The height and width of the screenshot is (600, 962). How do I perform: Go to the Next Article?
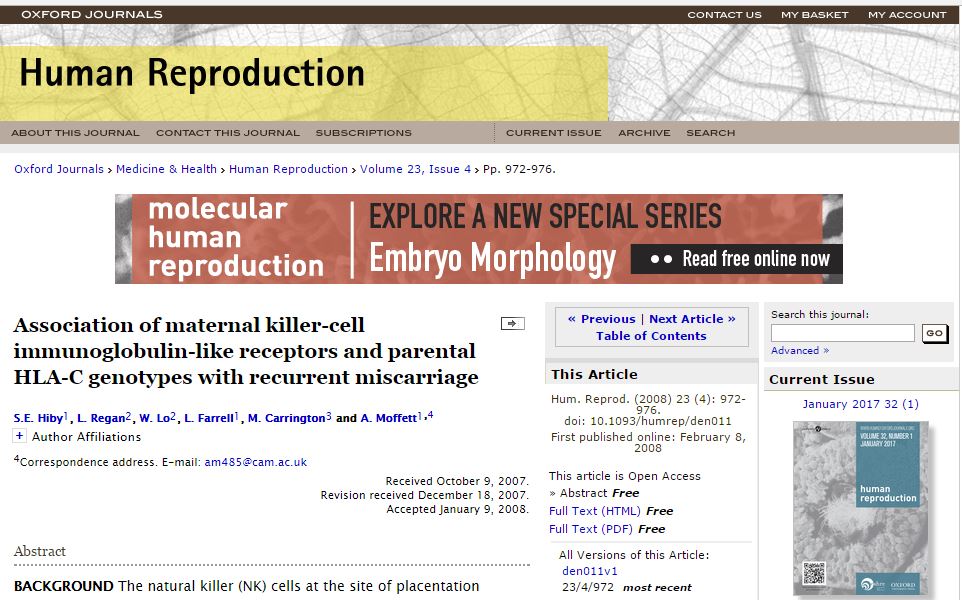coord(692,319)
